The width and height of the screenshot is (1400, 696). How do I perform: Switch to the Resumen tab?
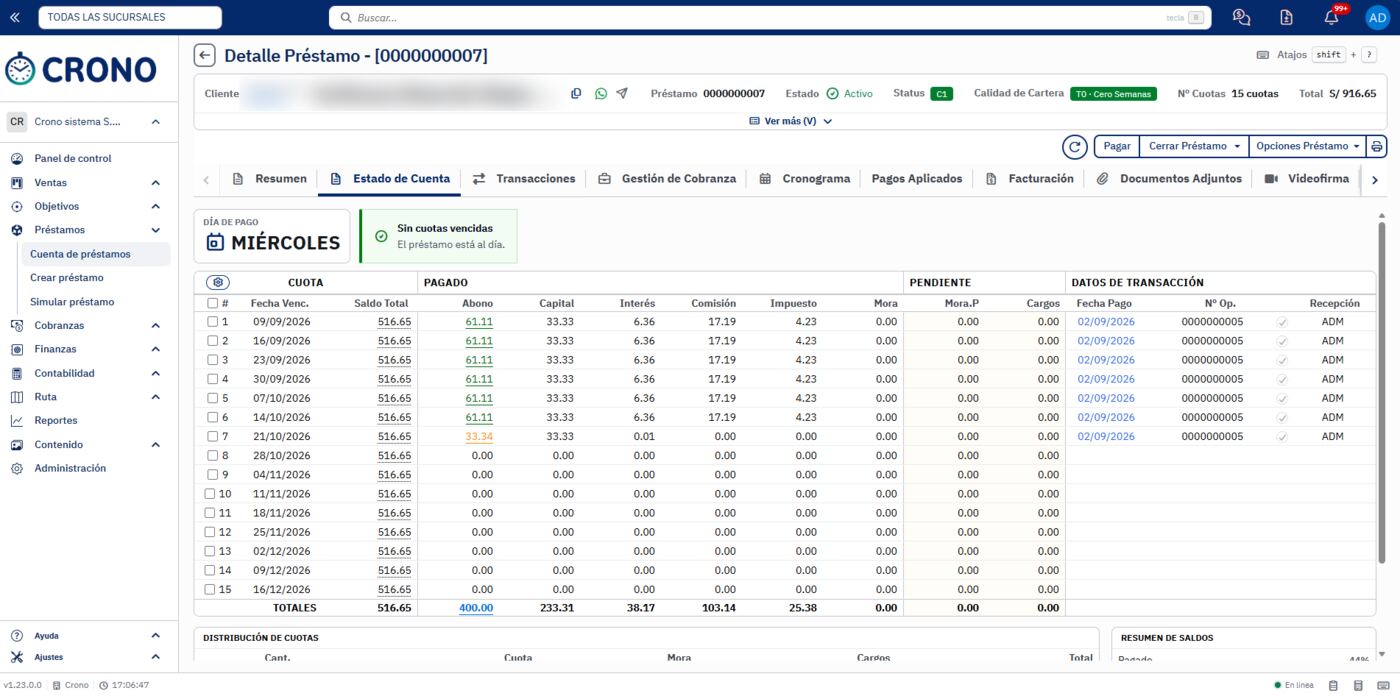(x=270, y=179)
